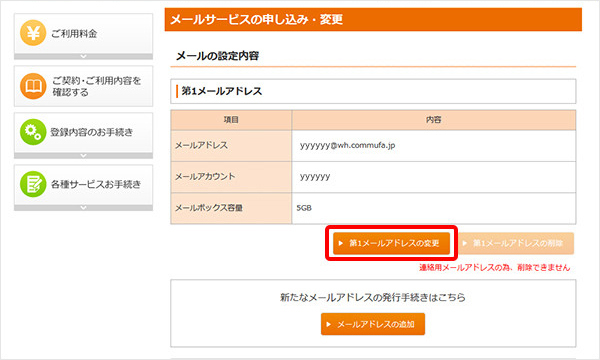Click the disabled 第1メールアドレスの削除 button

click(x=516, y=243)
